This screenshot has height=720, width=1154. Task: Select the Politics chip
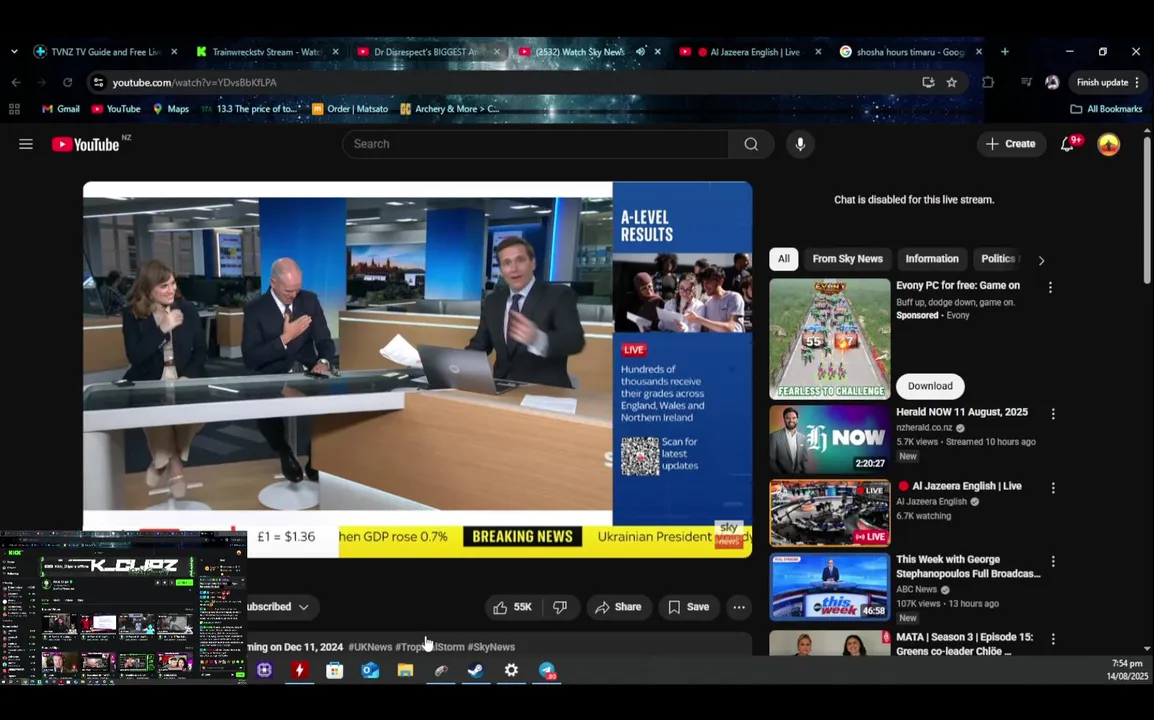point(998,259)
